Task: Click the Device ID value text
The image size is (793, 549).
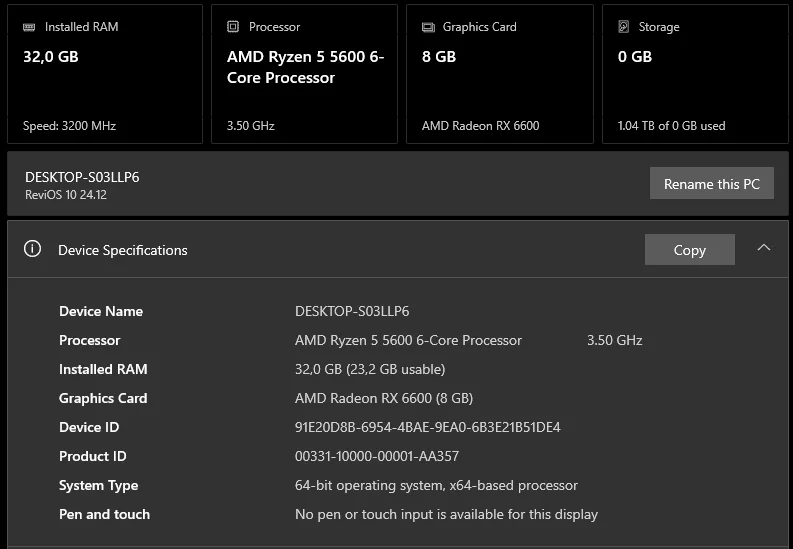Action: pyautogui.click(x=427, y=427)
